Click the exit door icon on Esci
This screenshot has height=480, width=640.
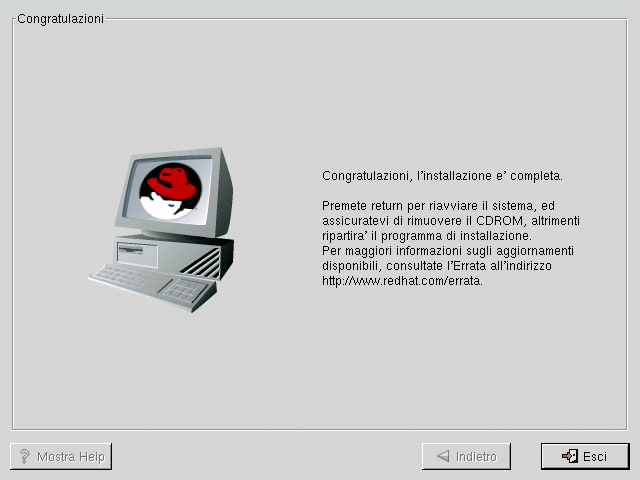(x=569, y=456)
